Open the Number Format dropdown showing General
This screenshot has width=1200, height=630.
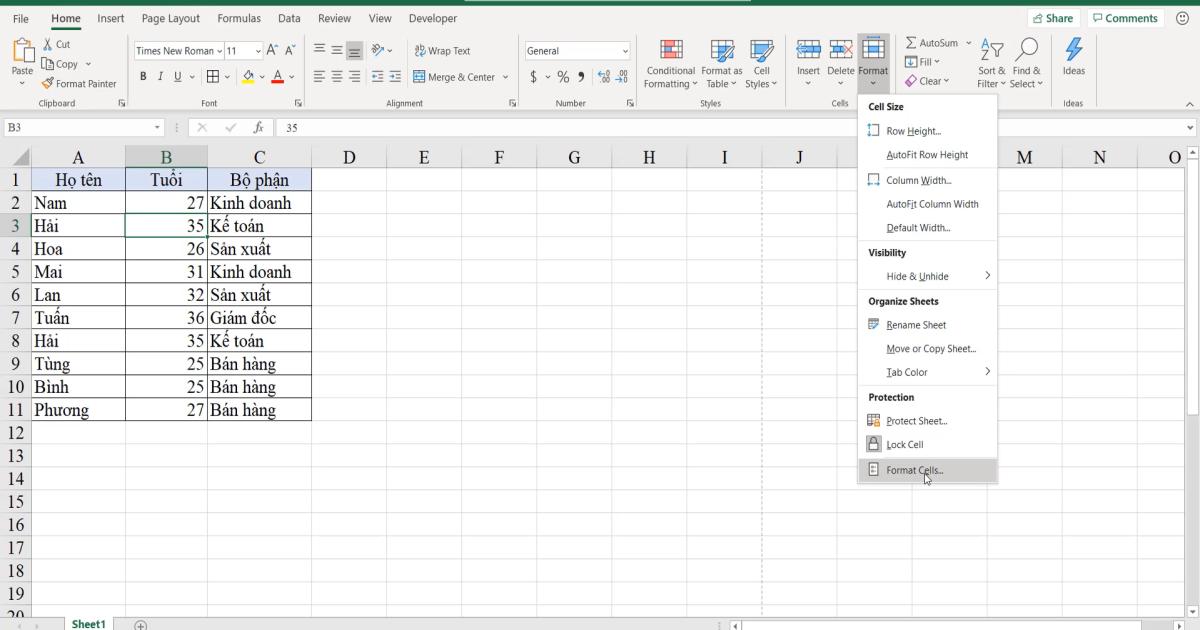pos(577,50)
